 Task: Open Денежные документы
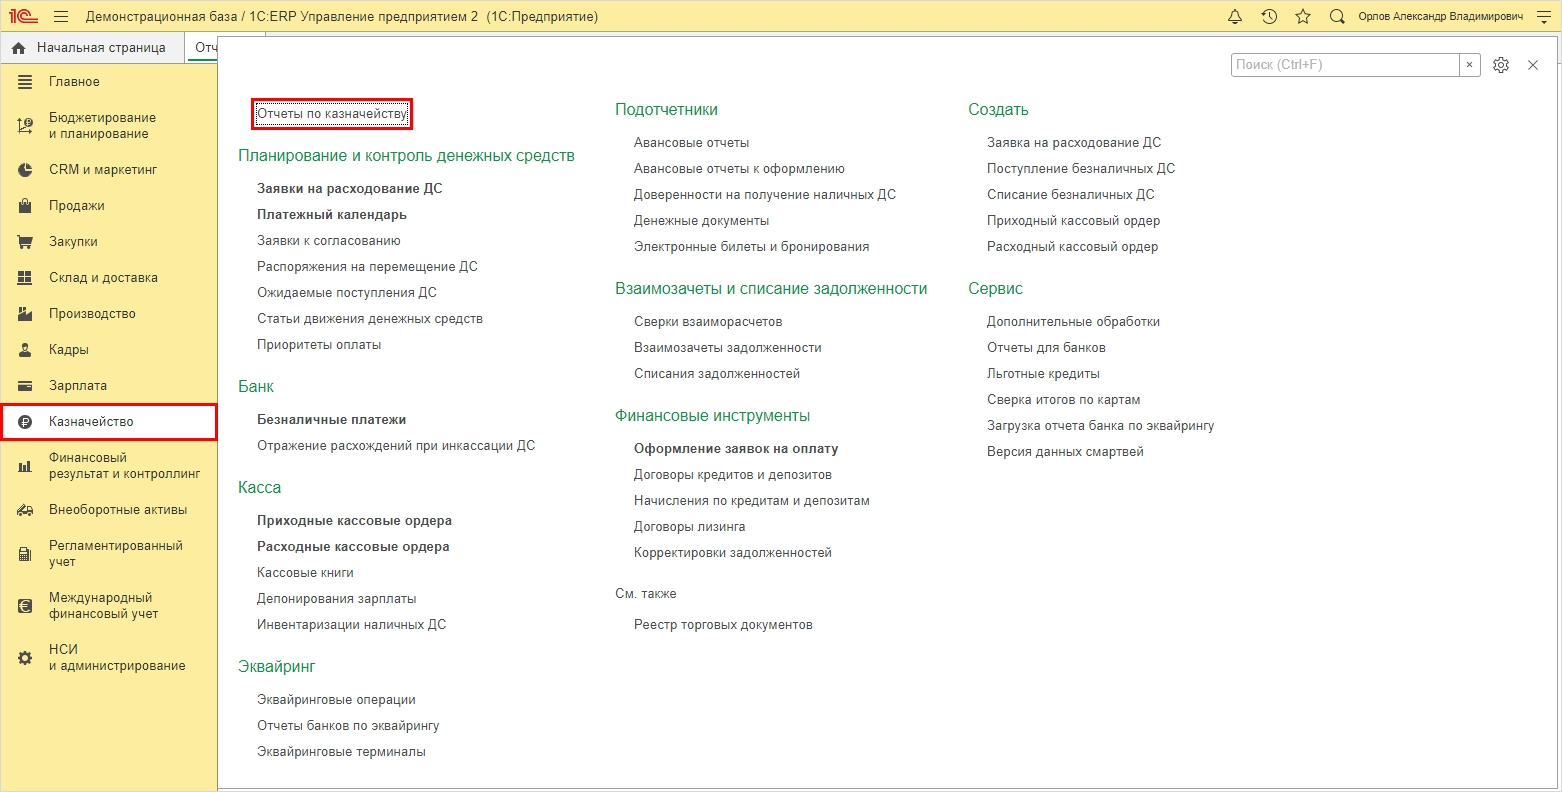[x=701, y=221]
